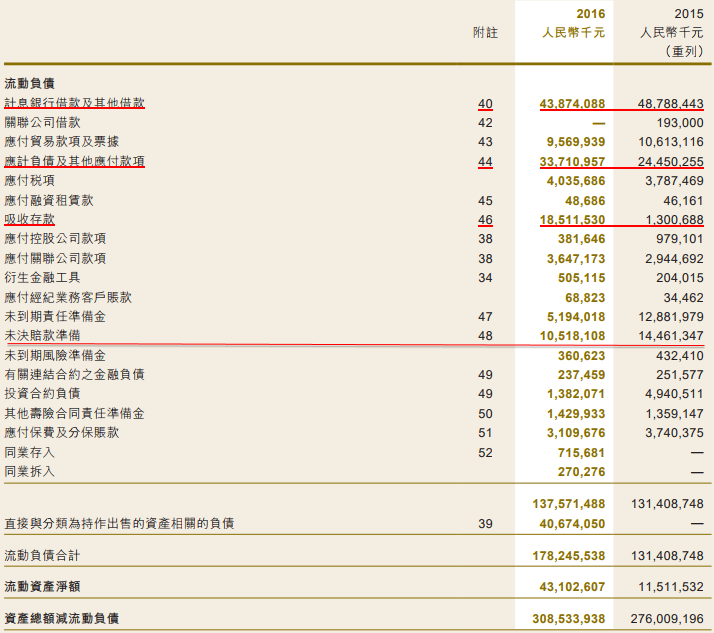
Task: Click the 吸收存款 row label
Action: 28,219
